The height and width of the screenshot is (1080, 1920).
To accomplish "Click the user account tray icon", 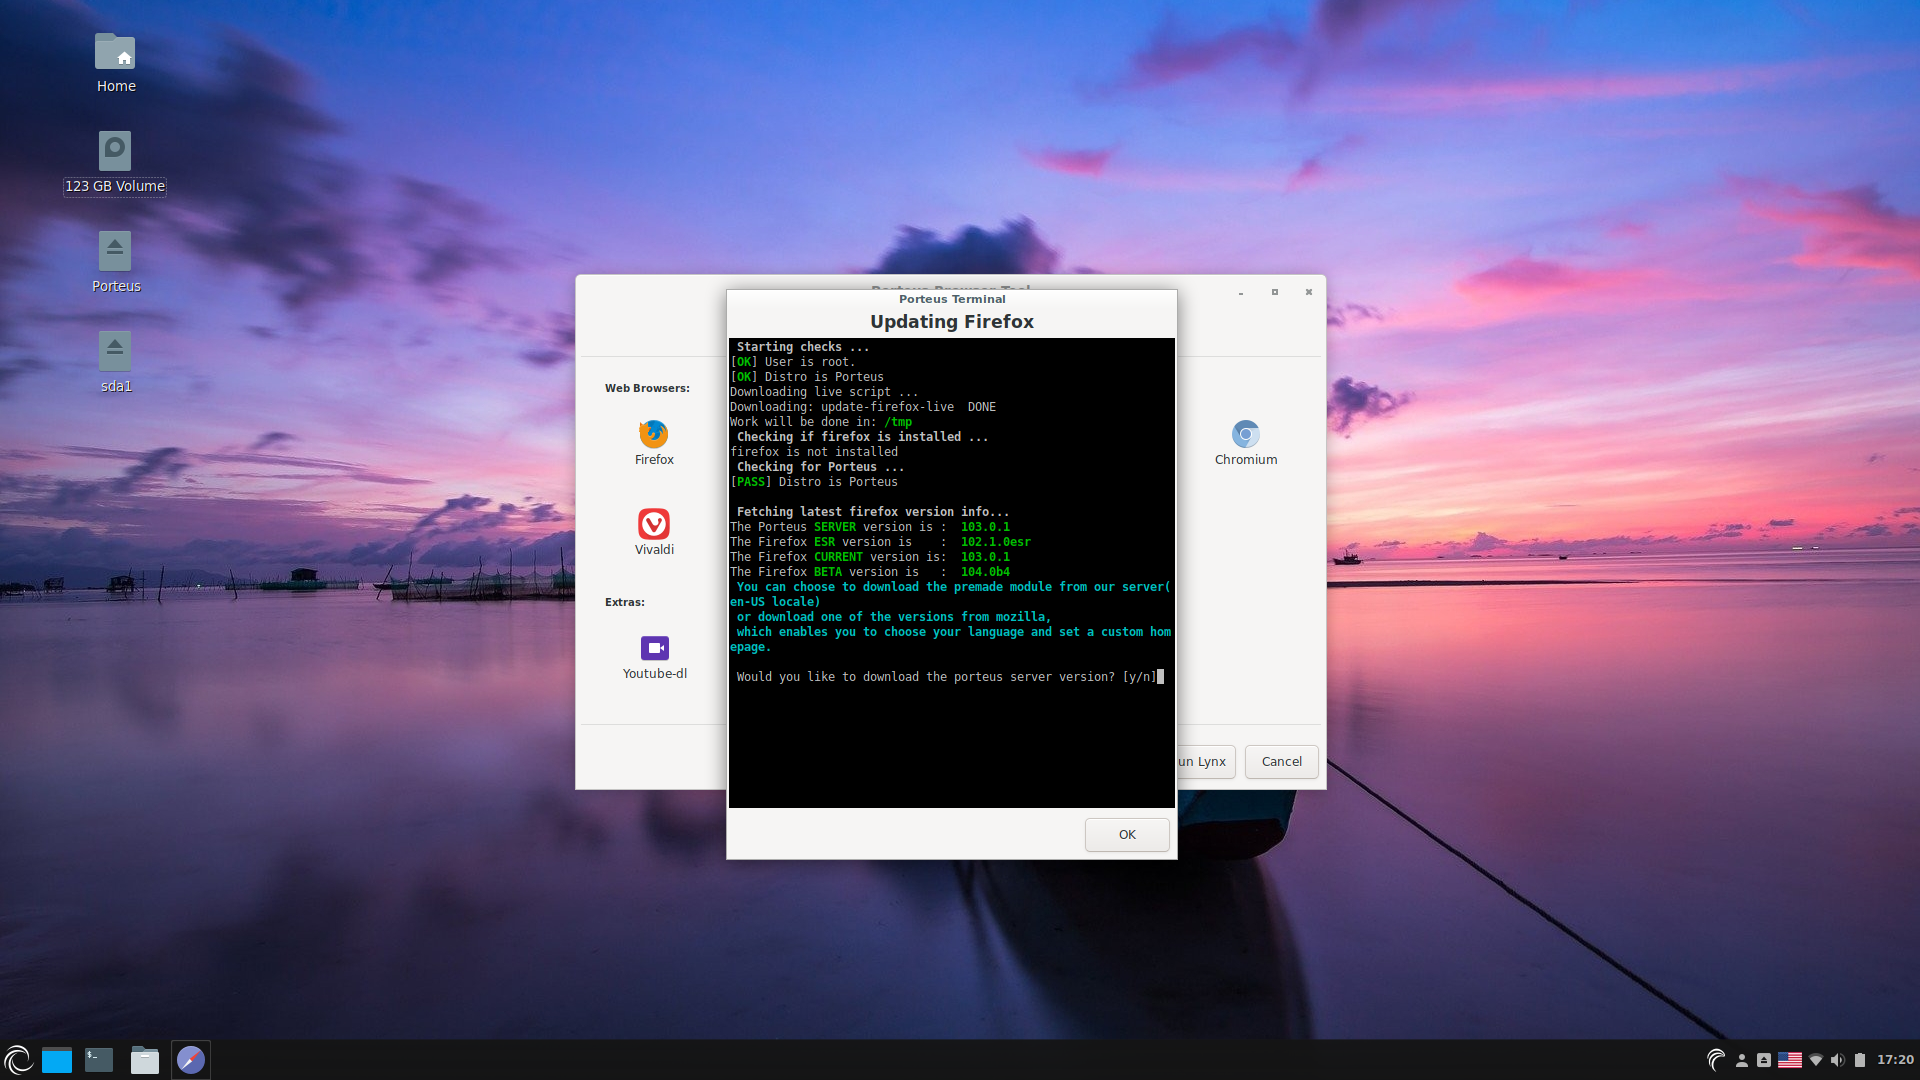I will pos(1741,1060).
